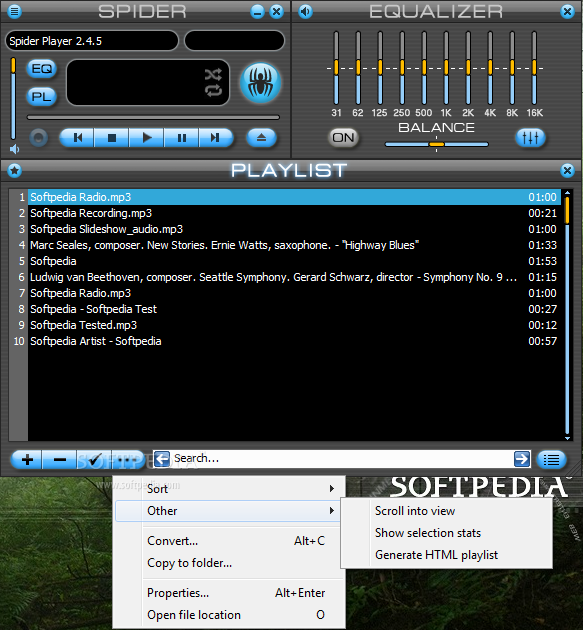Click the checkmark select button
583x630 pixels.
pyautogui.click(x=94, y=459)
